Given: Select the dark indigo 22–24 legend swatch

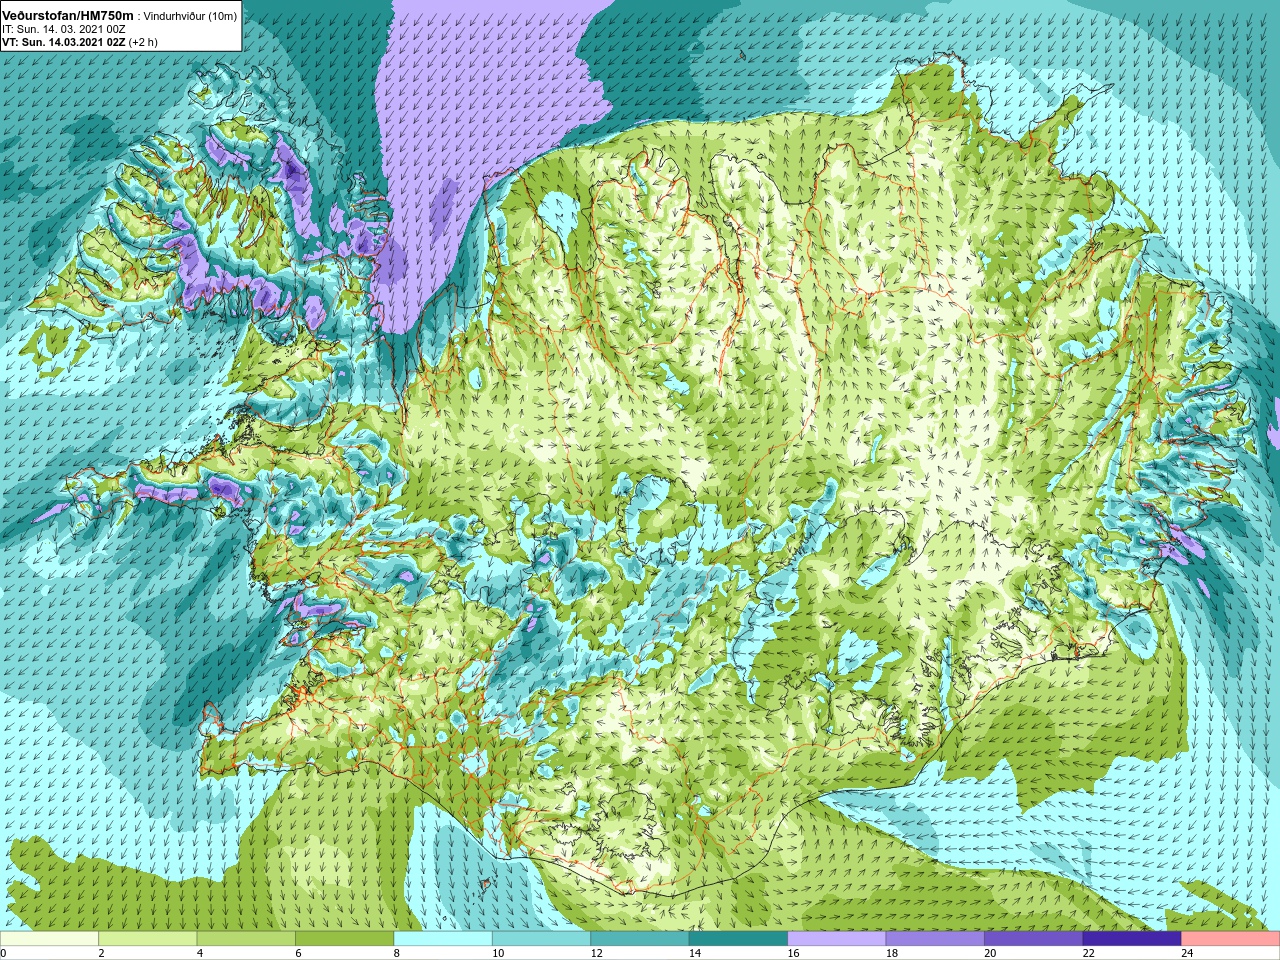Looking at the screenshot, I should pos(1132,939).
